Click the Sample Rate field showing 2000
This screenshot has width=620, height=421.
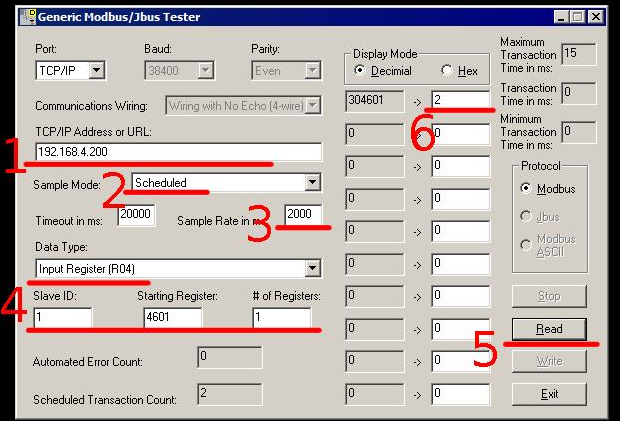303,215
